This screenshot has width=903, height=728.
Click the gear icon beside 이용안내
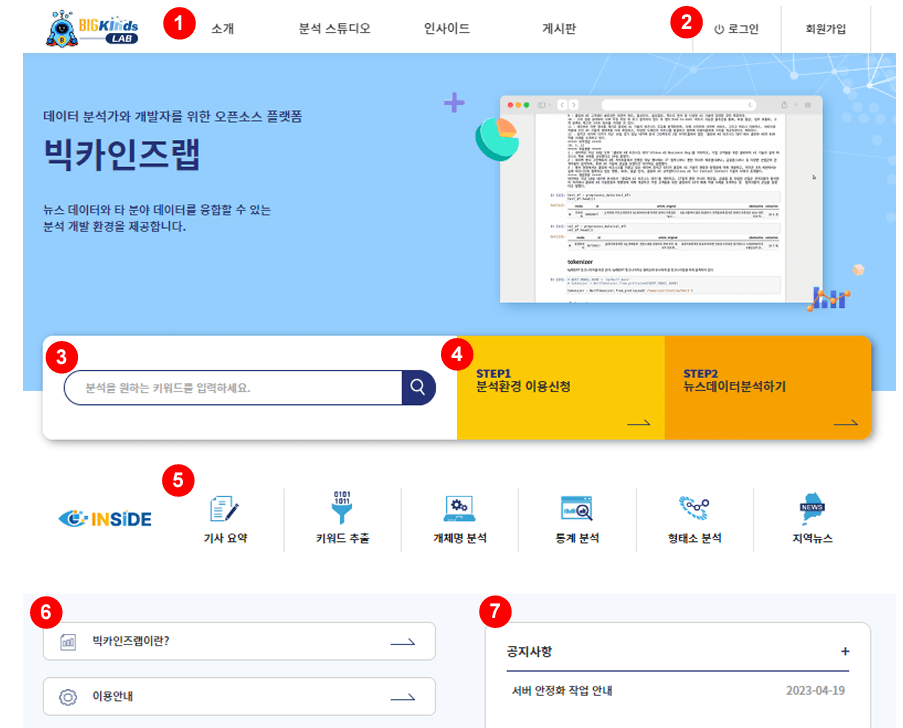pos(68,697)
